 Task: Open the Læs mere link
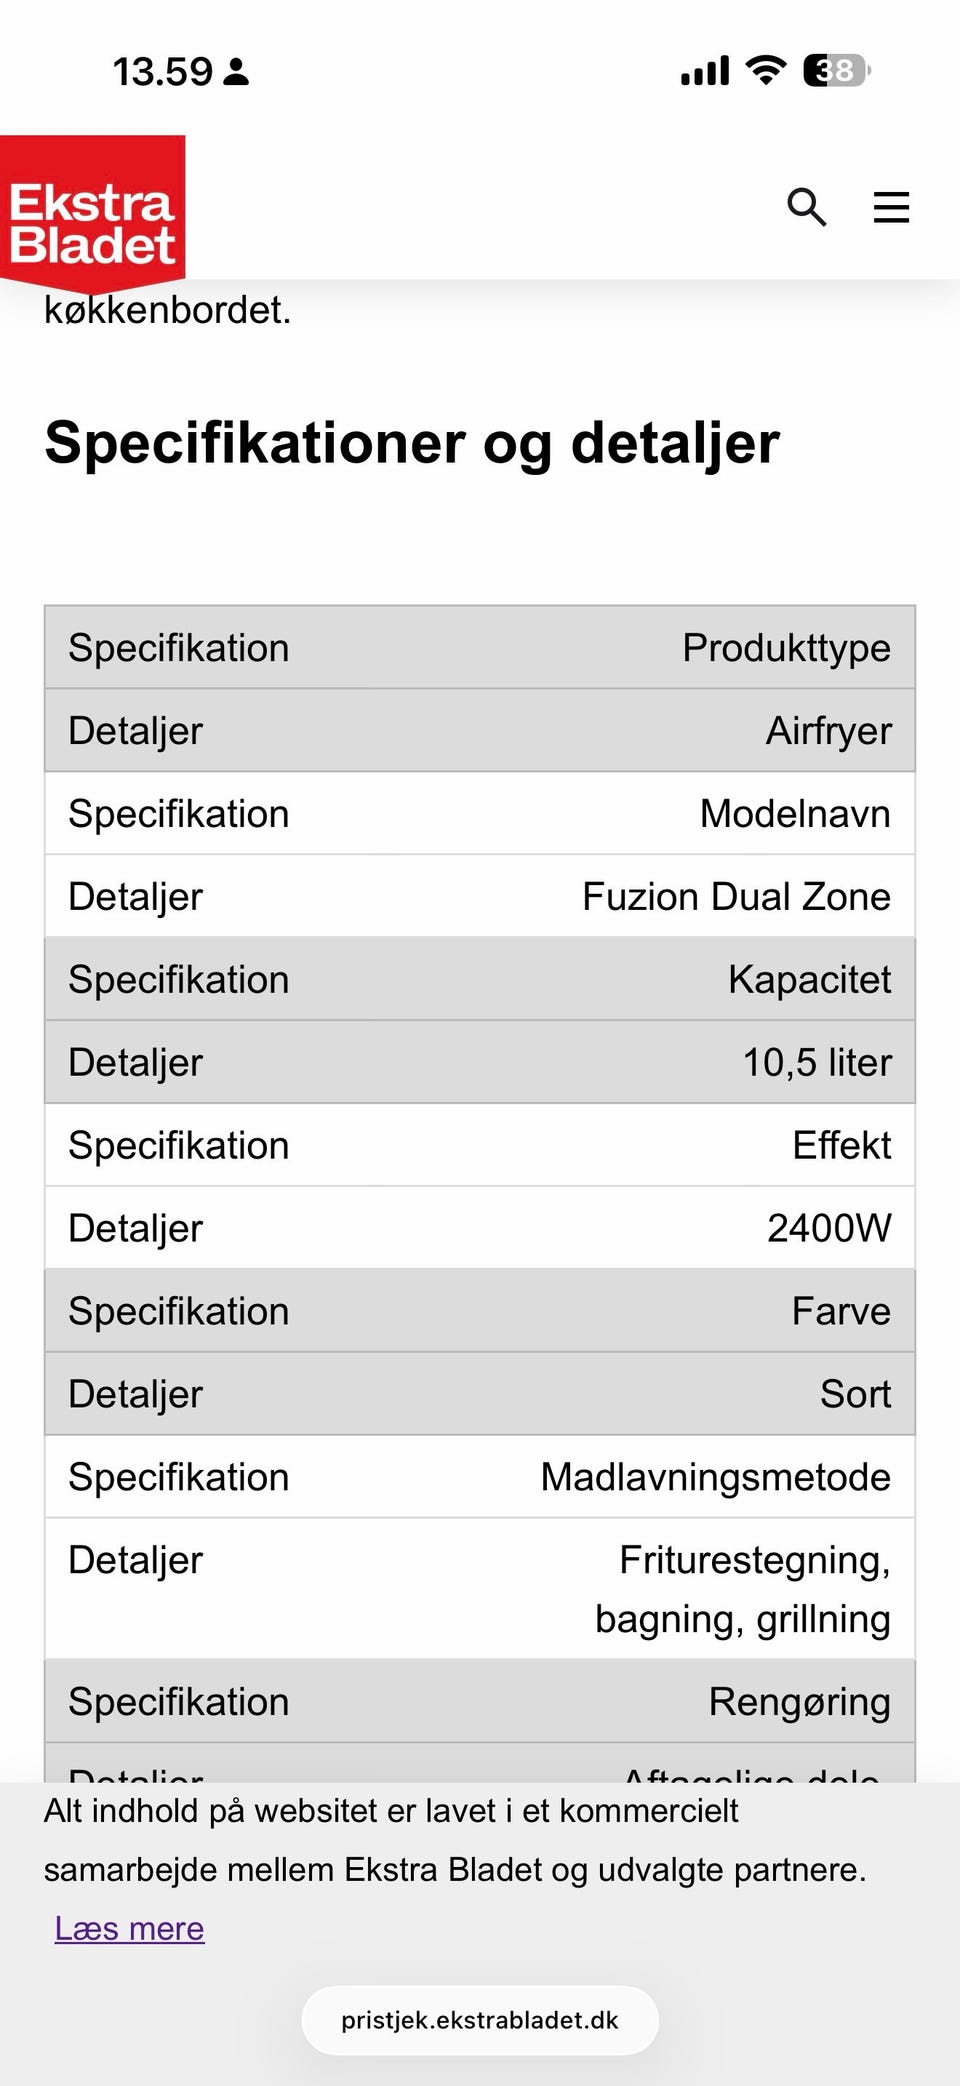[129, 1928]
